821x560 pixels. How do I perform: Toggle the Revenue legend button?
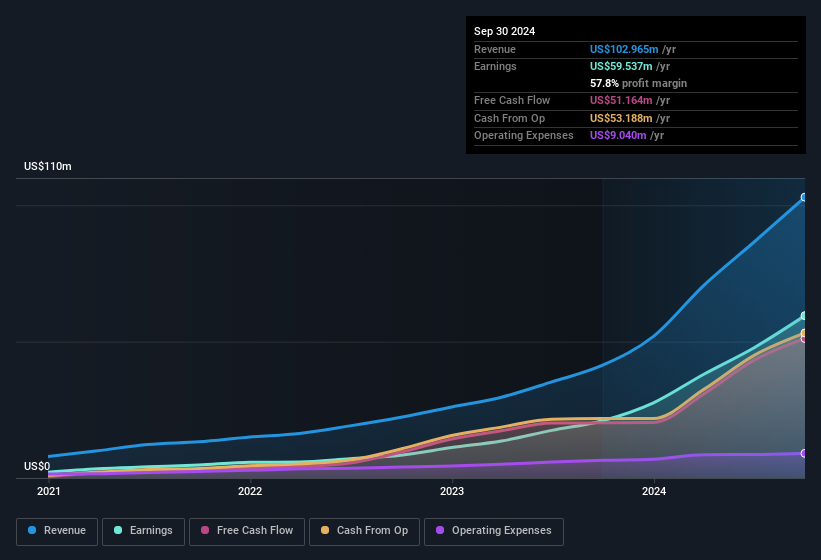[x=57, y=532]
